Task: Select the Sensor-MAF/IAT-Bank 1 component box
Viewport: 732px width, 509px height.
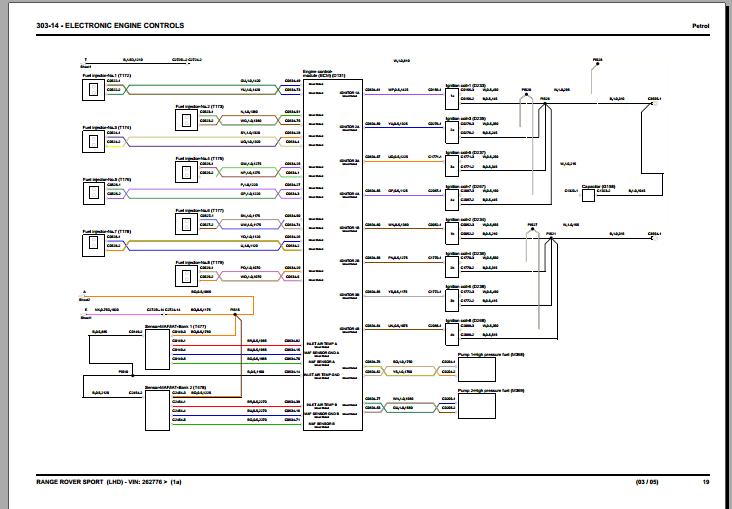Action: (x=157, y=349)
